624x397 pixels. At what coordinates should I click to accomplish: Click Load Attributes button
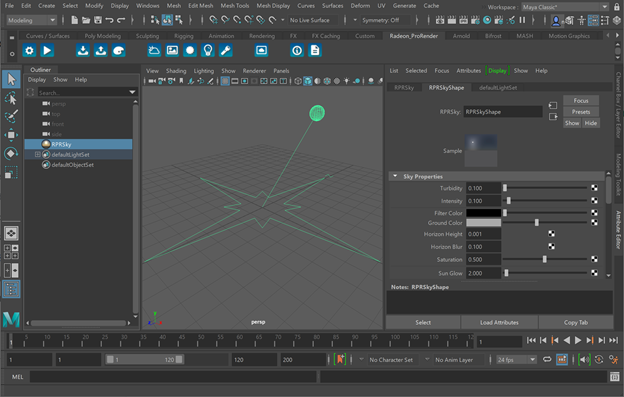point(499,322)
